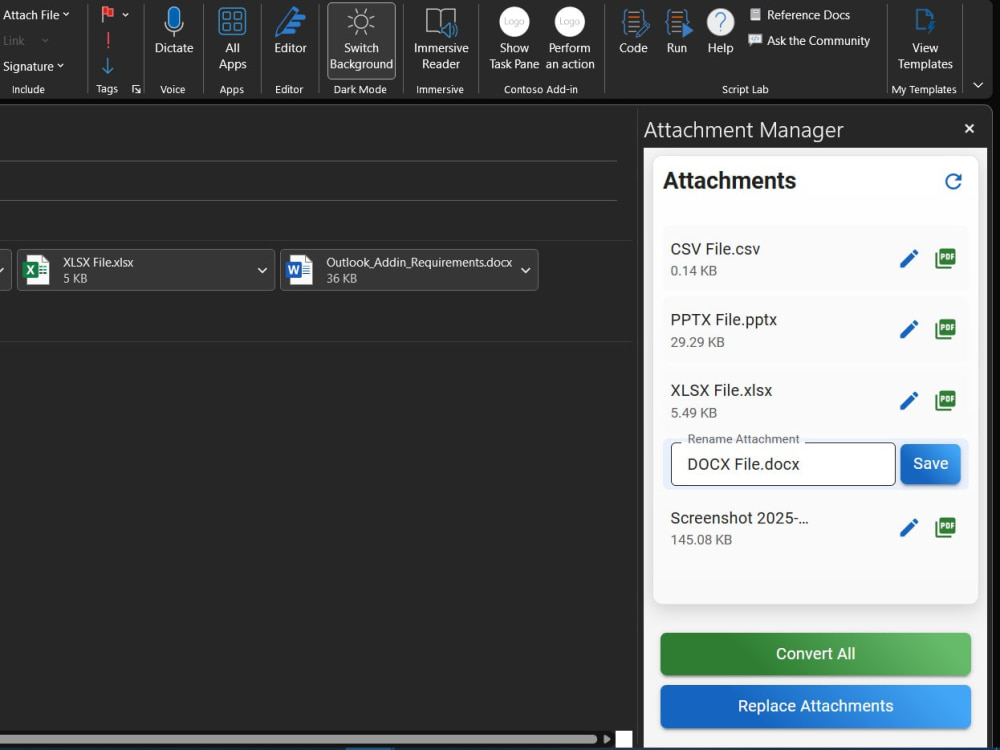
Task: Open Script Lab Code editor
Action: tap(633, 31)
